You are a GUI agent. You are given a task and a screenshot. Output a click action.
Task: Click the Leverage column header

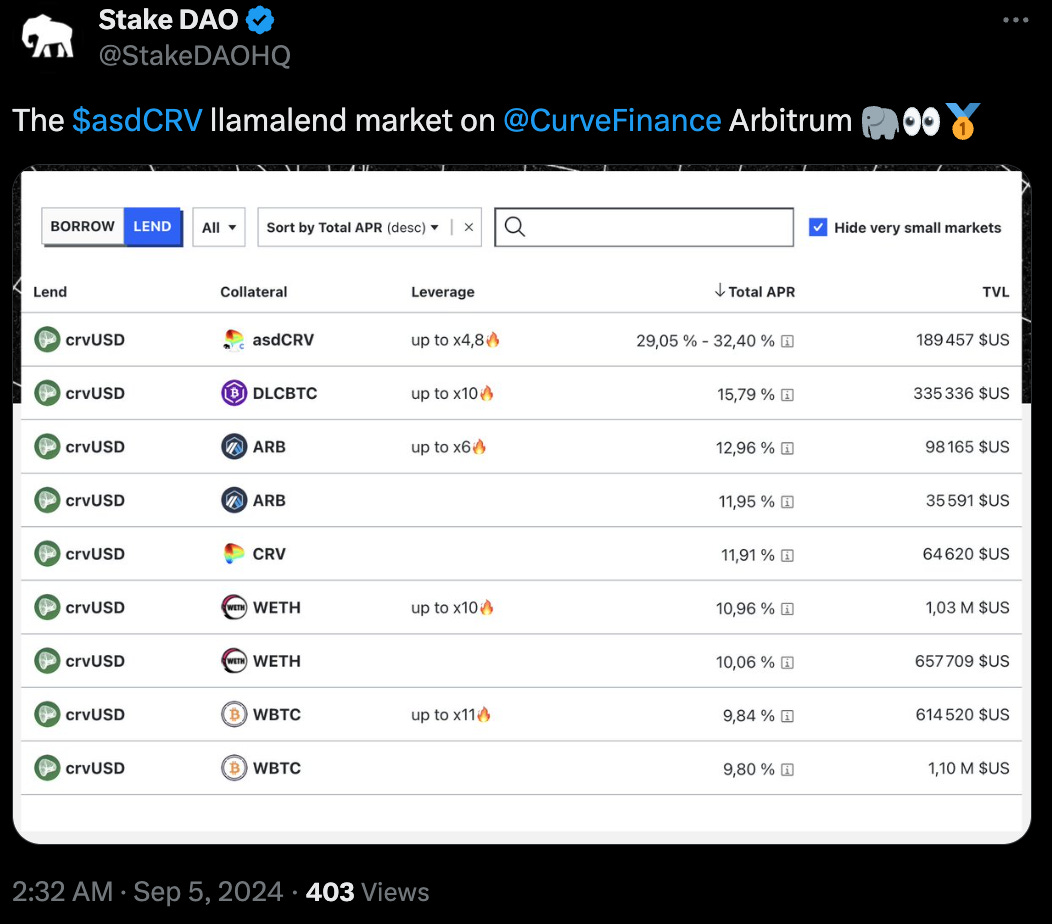(443, 292)
